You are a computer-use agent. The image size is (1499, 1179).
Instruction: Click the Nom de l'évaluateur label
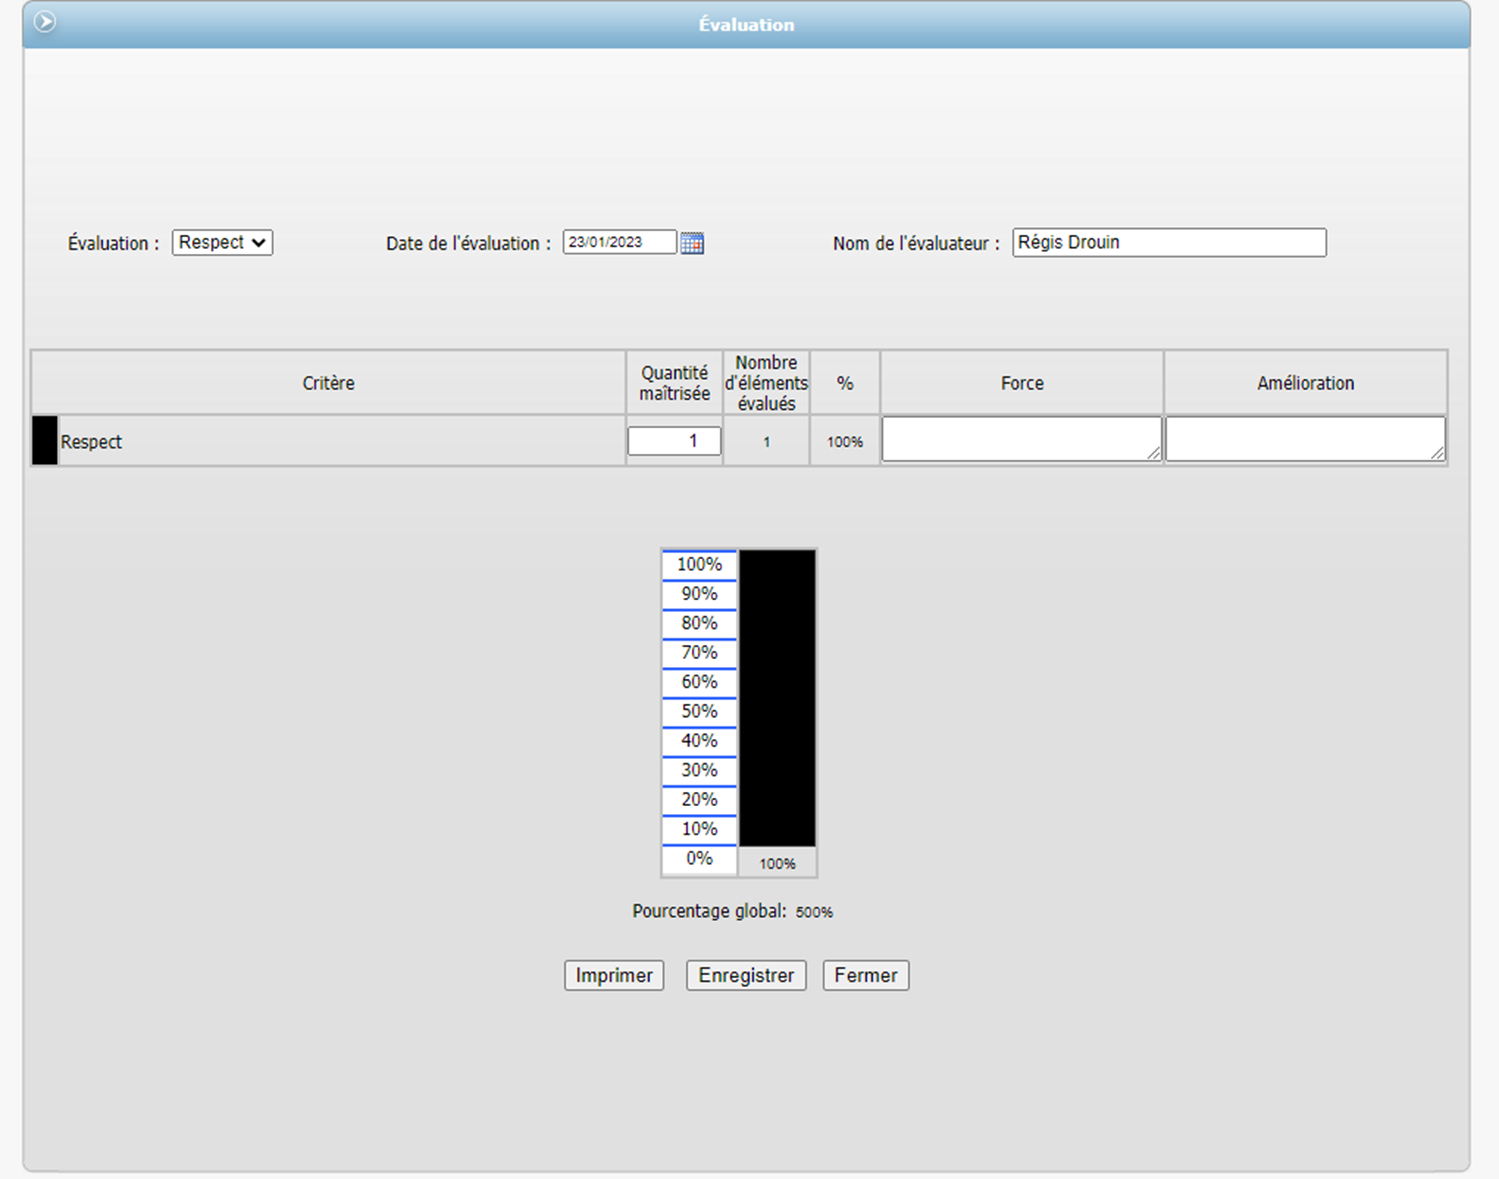click(916, 243)
